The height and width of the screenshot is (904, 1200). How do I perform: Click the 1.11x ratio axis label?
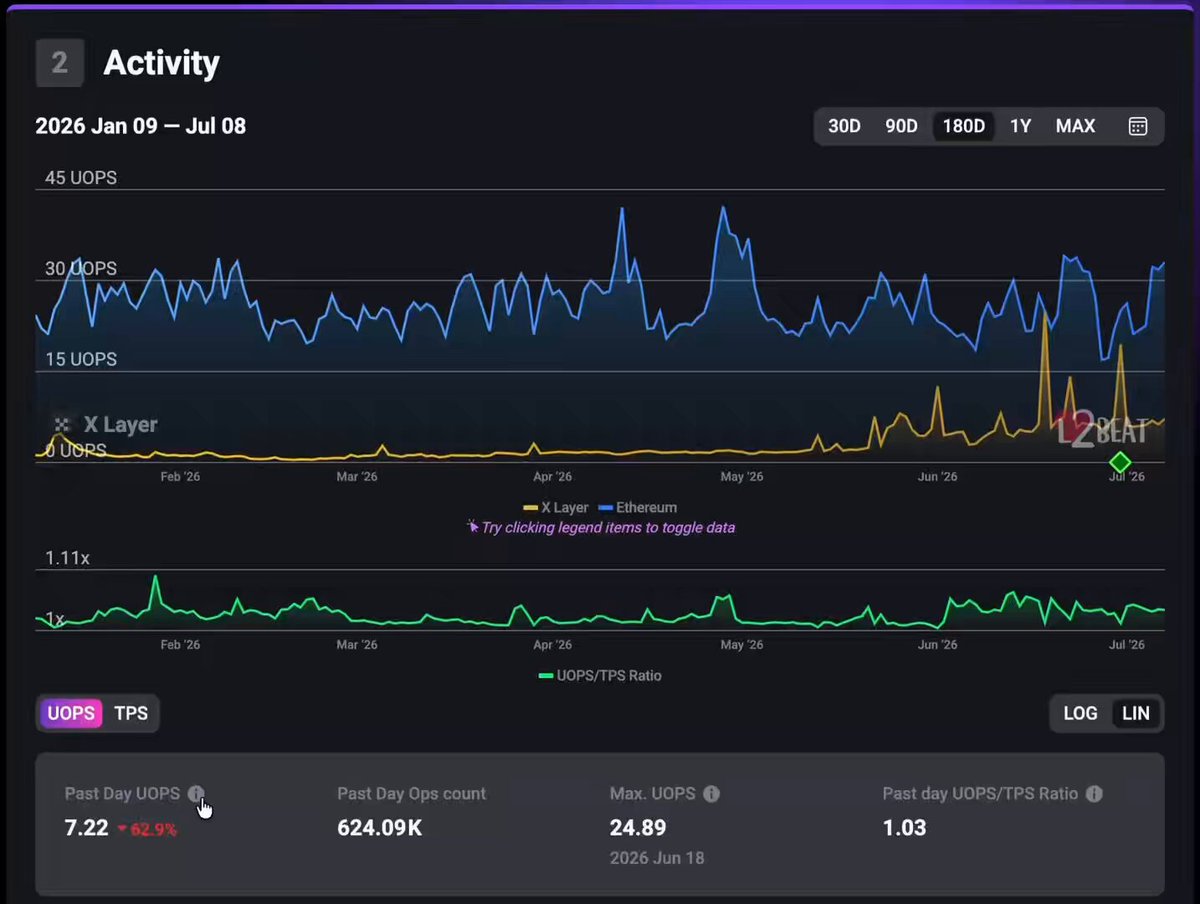click(x=67, y=558)
